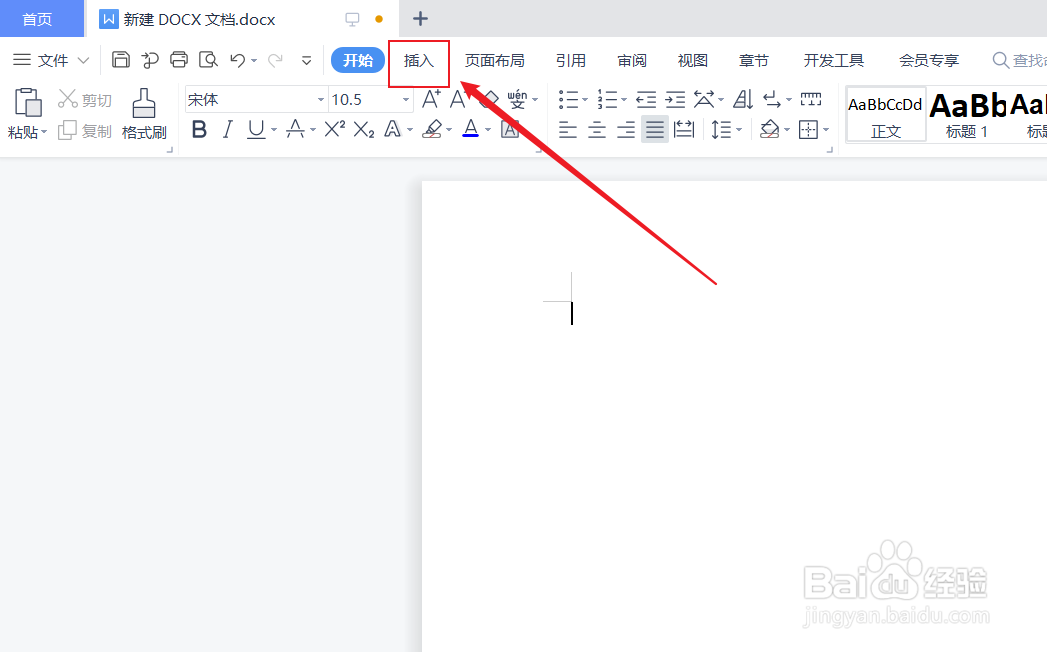1047x652 pixels.
Task: Open the font name dropdown
Action: [318, 98]
